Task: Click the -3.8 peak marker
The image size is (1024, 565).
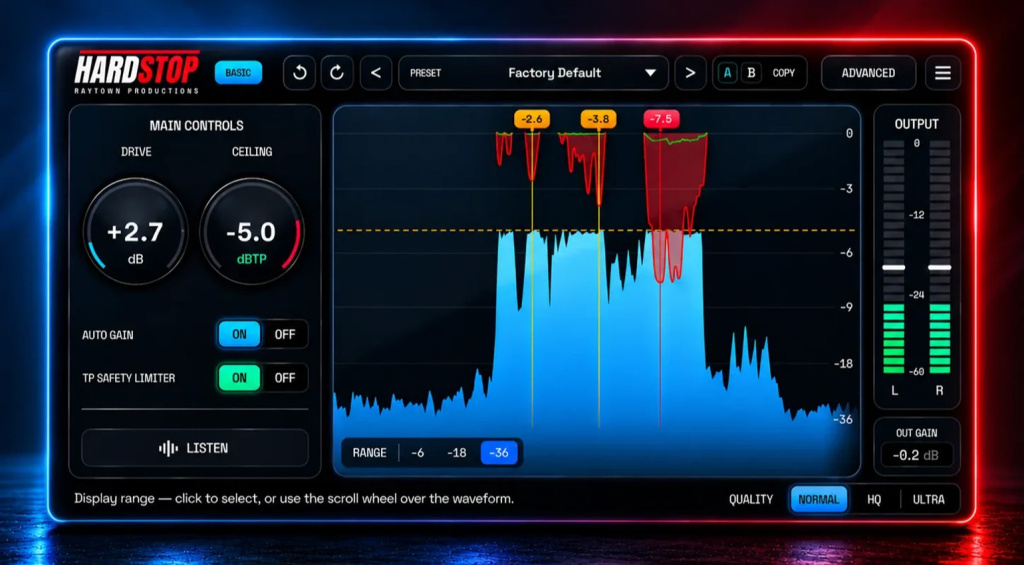Action: point(598,119)
